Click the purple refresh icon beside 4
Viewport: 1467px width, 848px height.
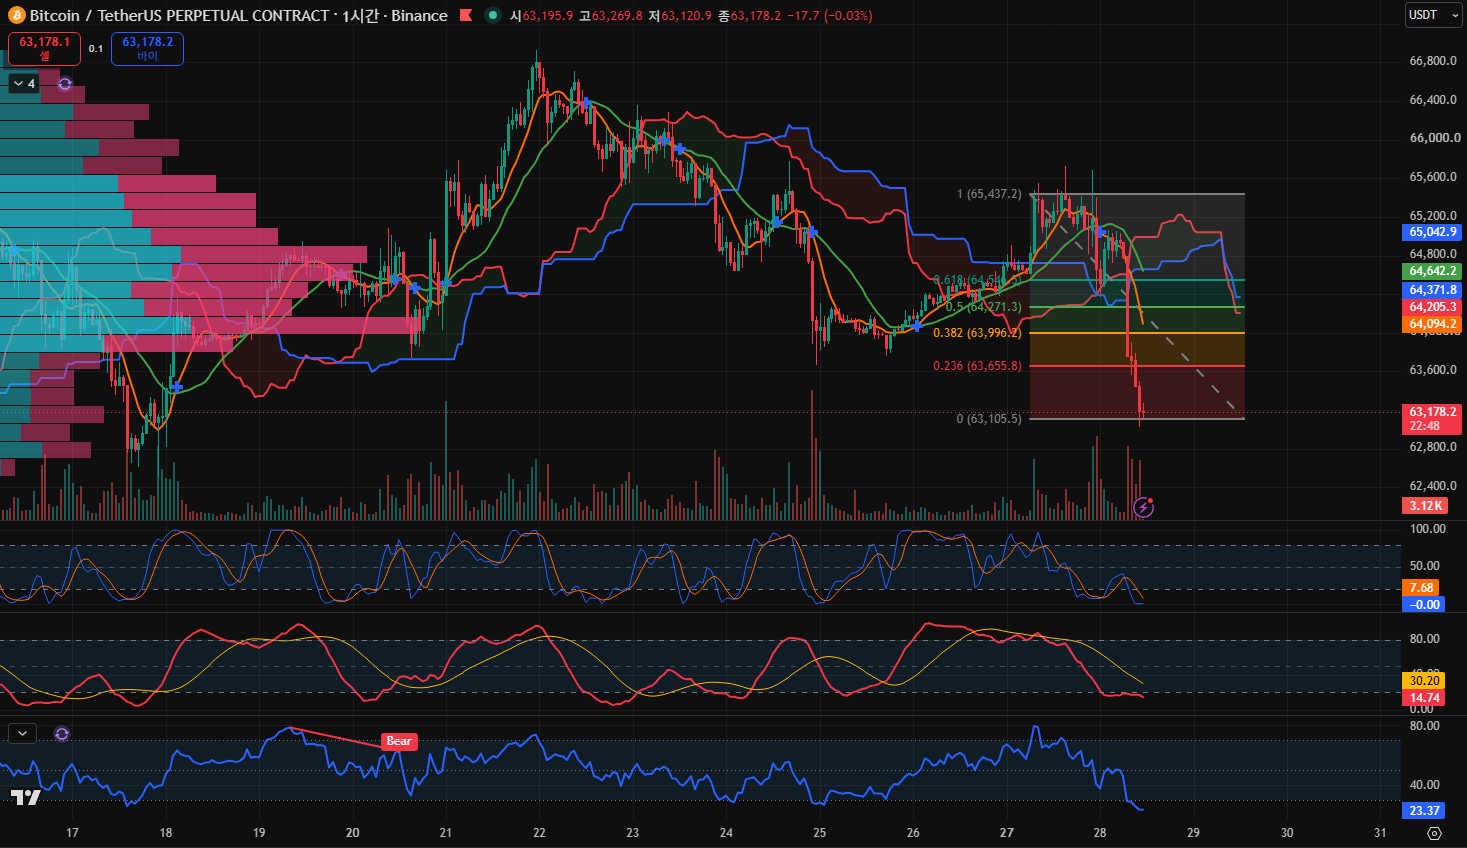pos(65,84)
